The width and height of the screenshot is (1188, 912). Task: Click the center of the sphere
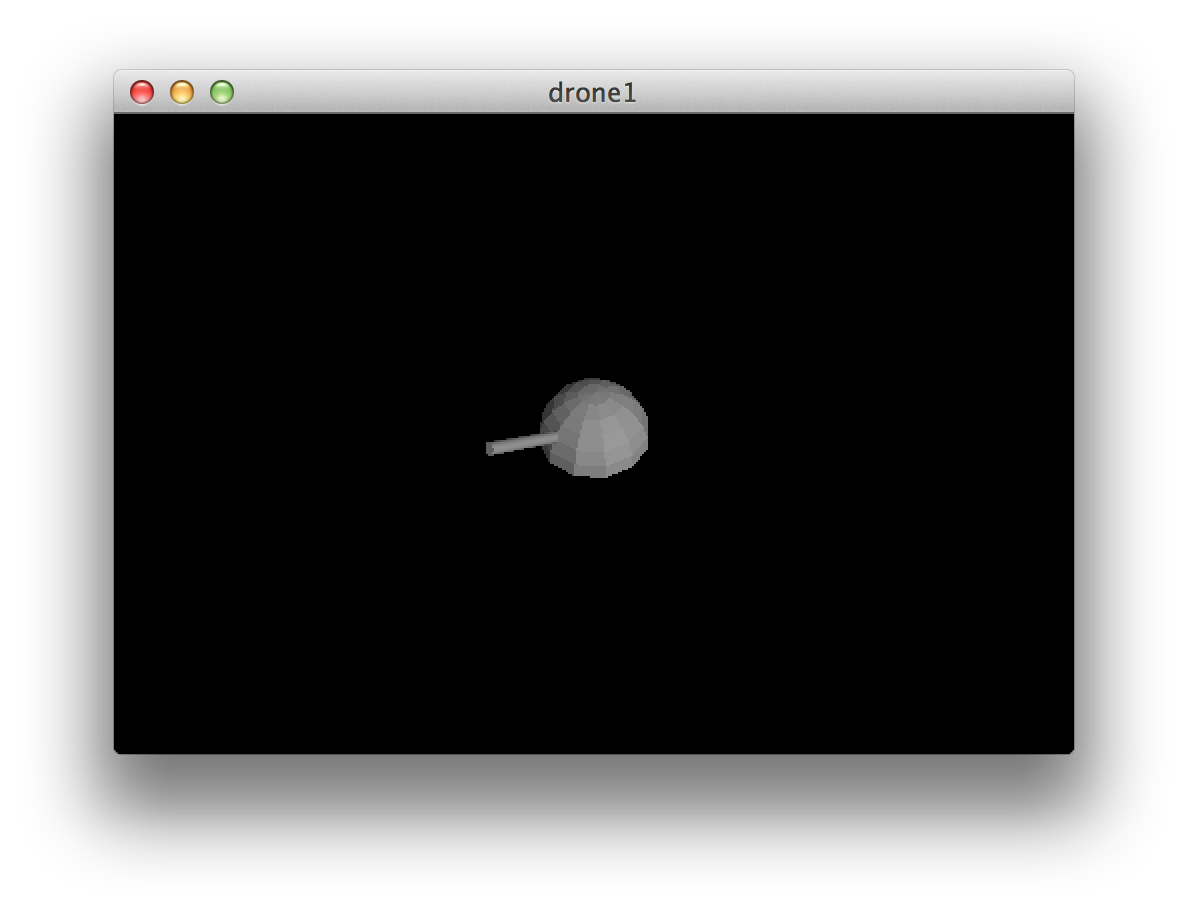[595, 428]
